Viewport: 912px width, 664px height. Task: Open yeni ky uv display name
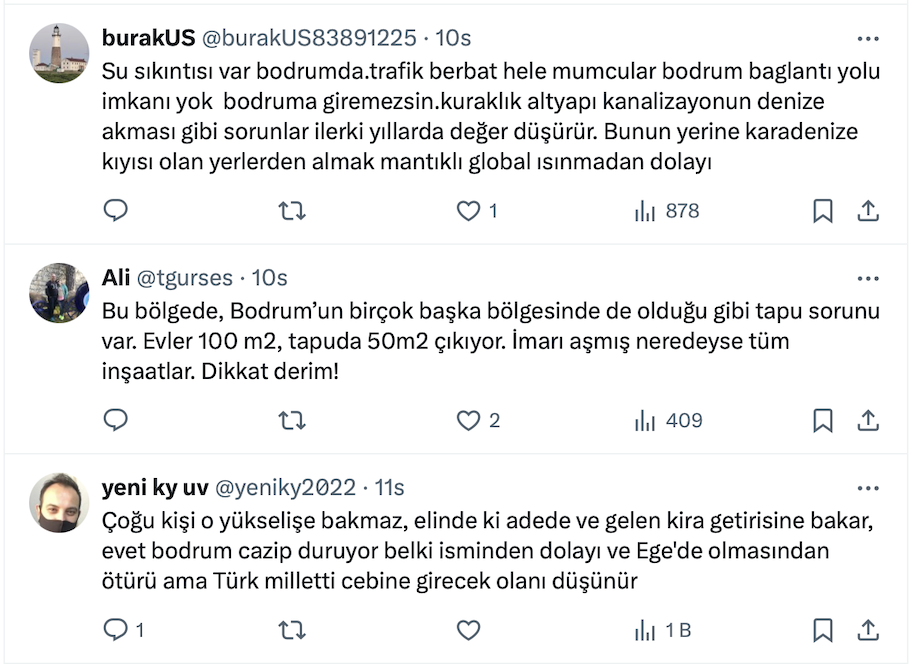[154, 488]
